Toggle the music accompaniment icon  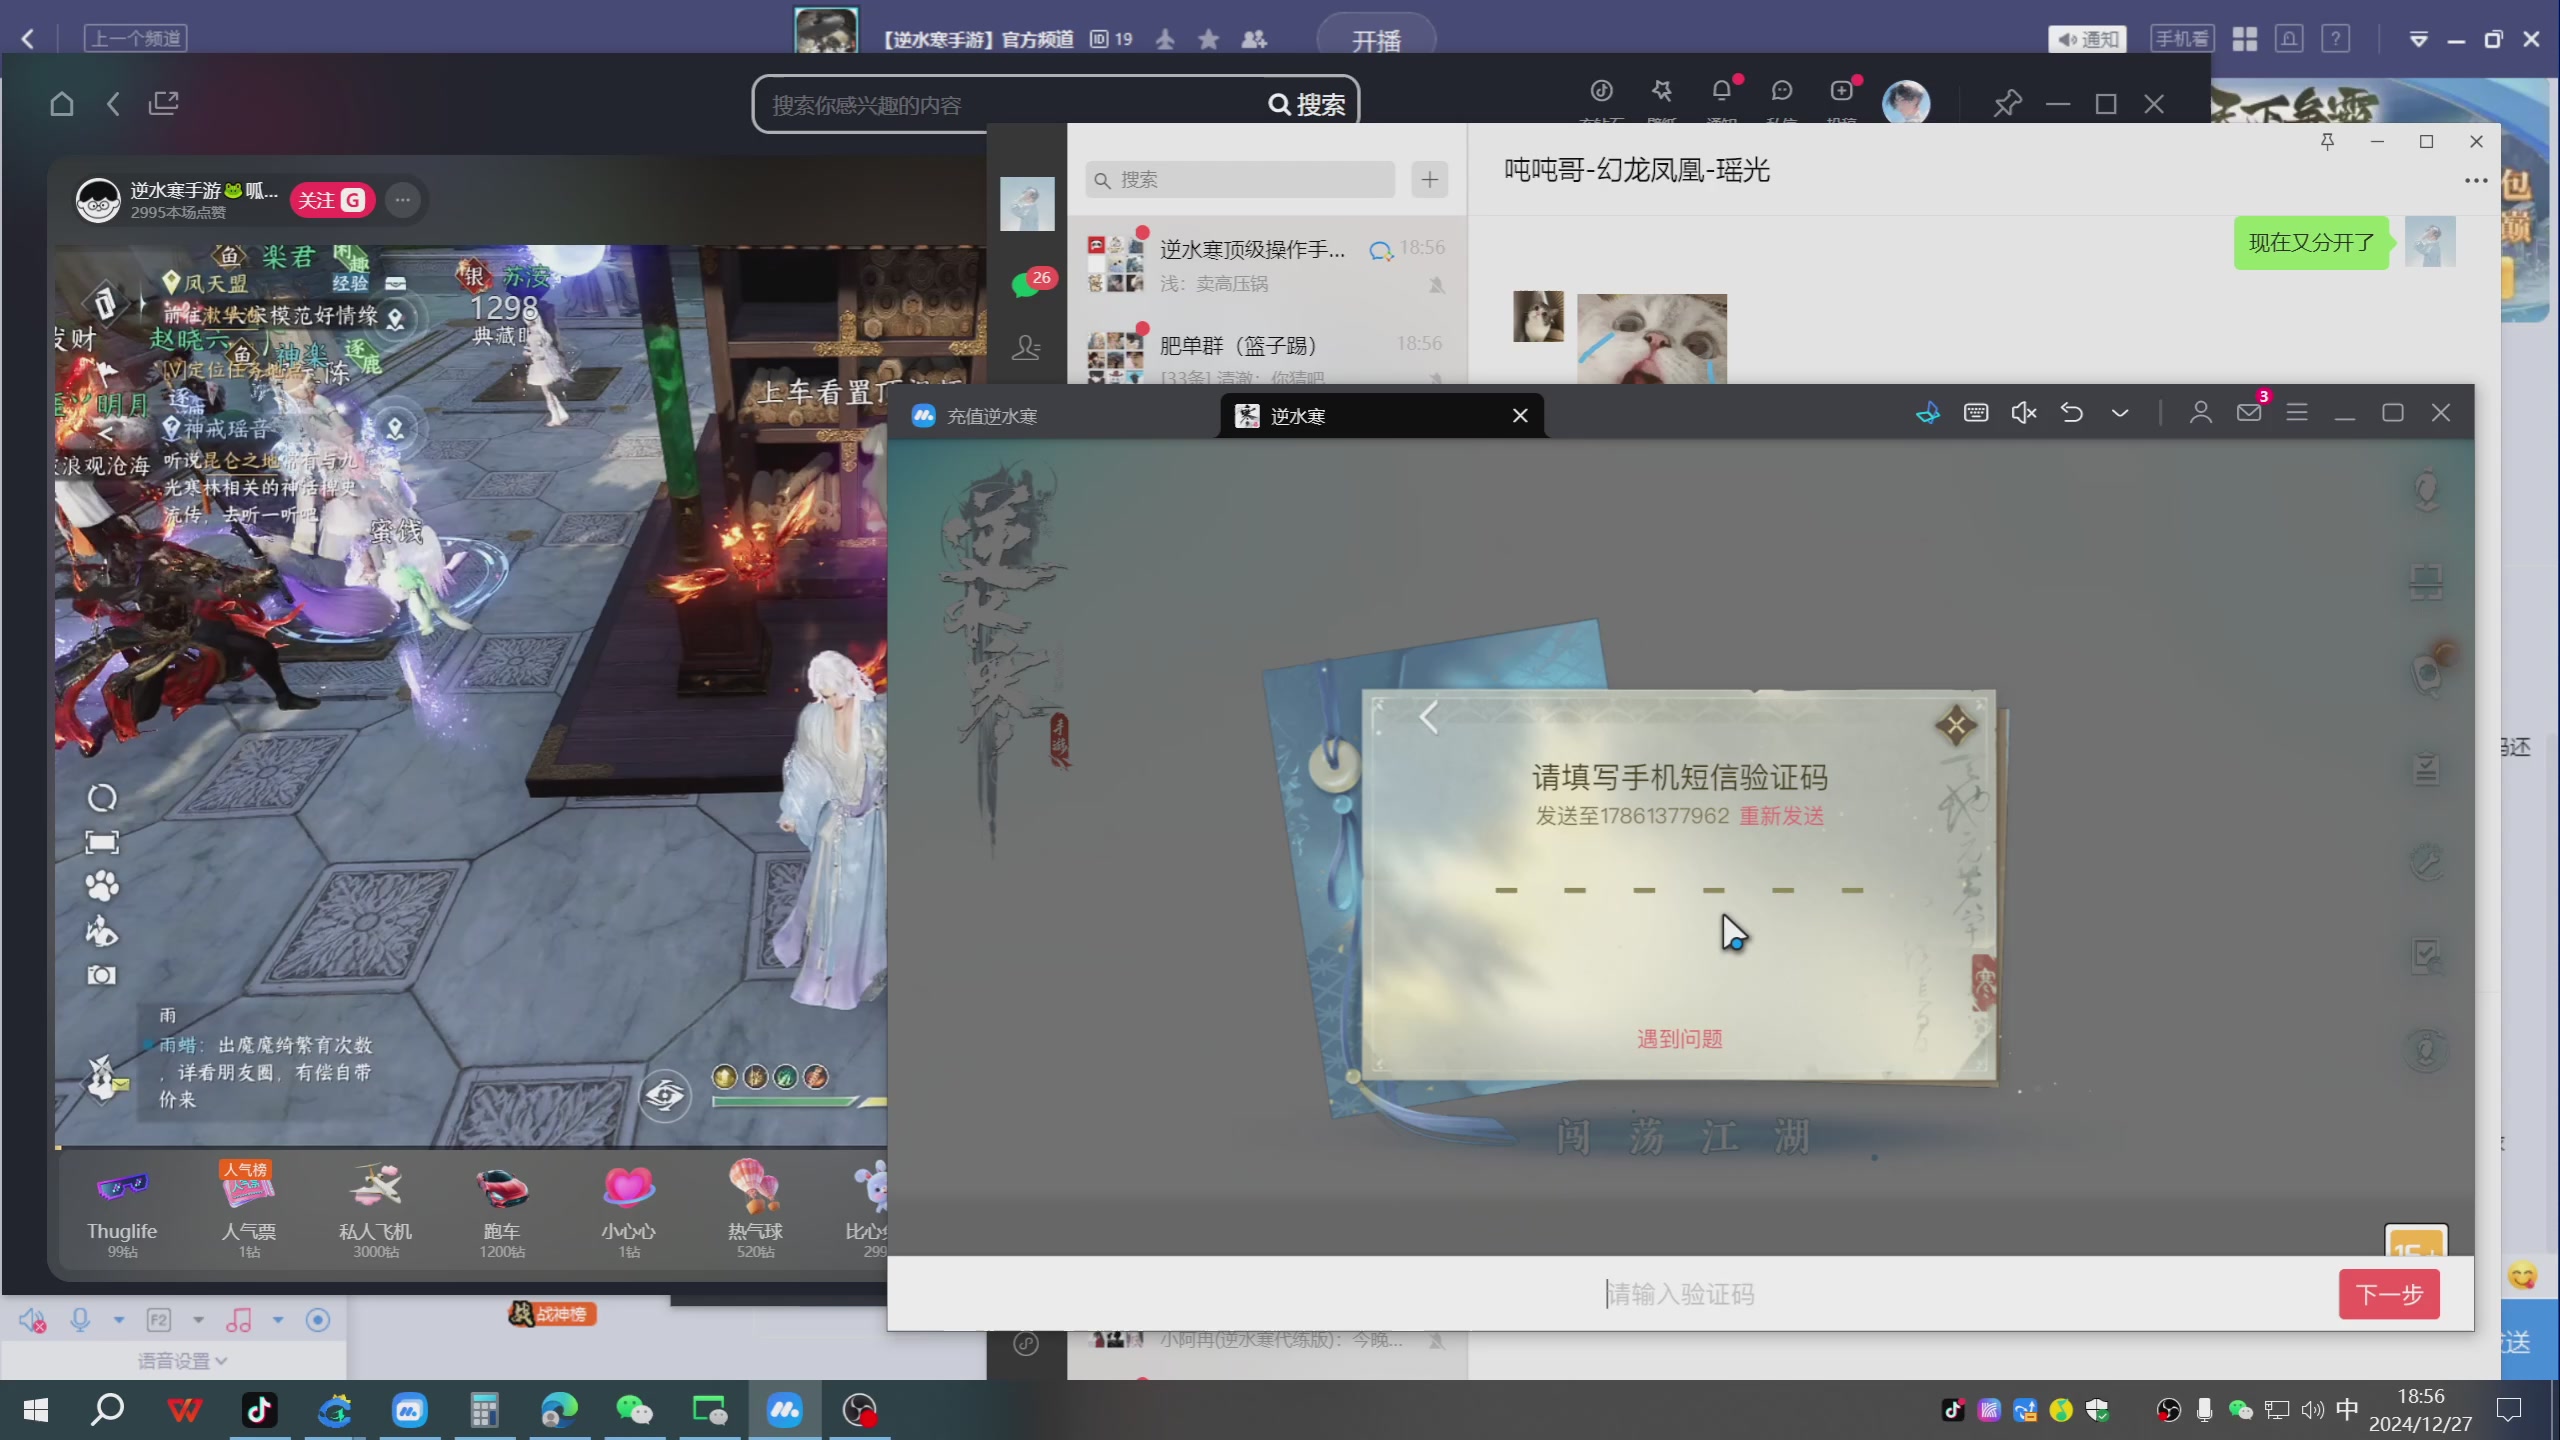coord(239,1321)
